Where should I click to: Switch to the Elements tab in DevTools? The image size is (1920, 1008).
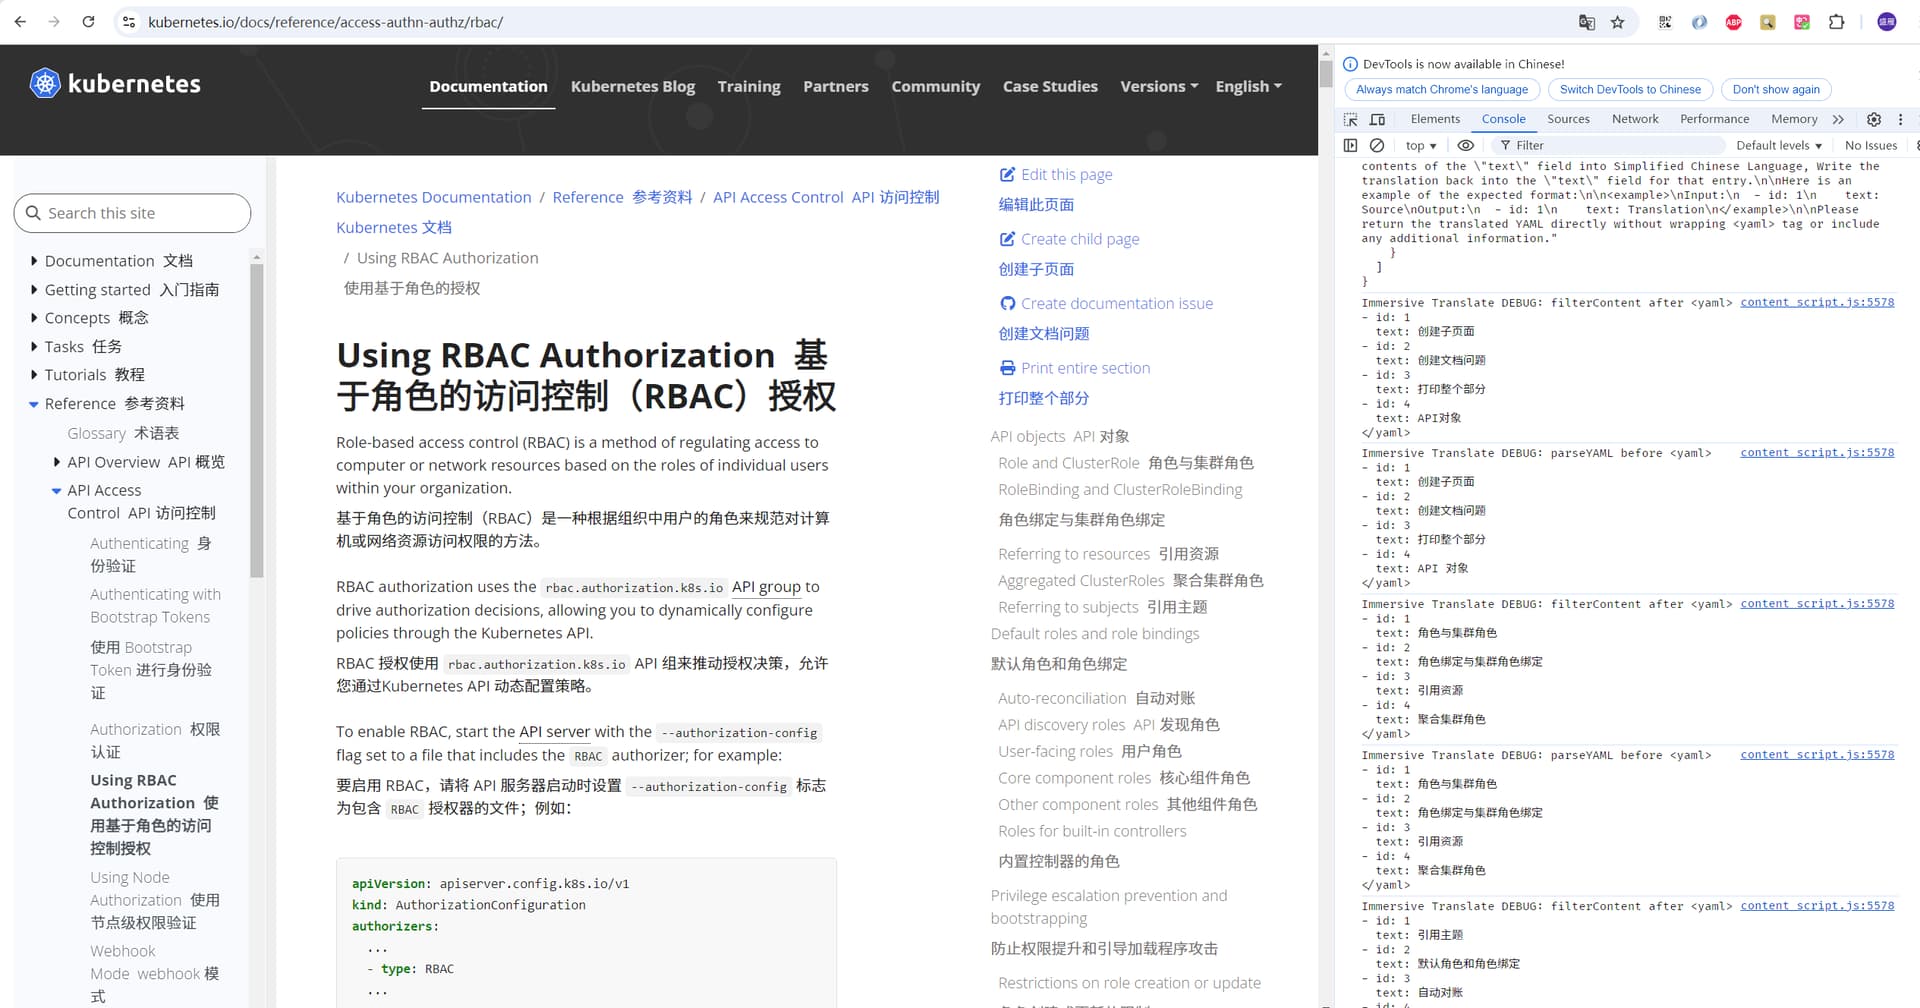(1435, 119)
